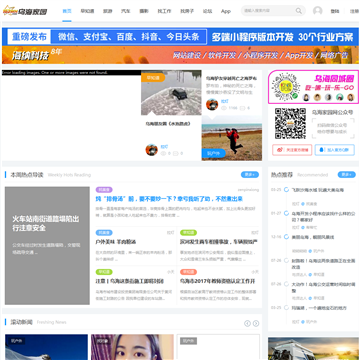Open the 旅游 nav tab
360x360 pixels.
108,11
